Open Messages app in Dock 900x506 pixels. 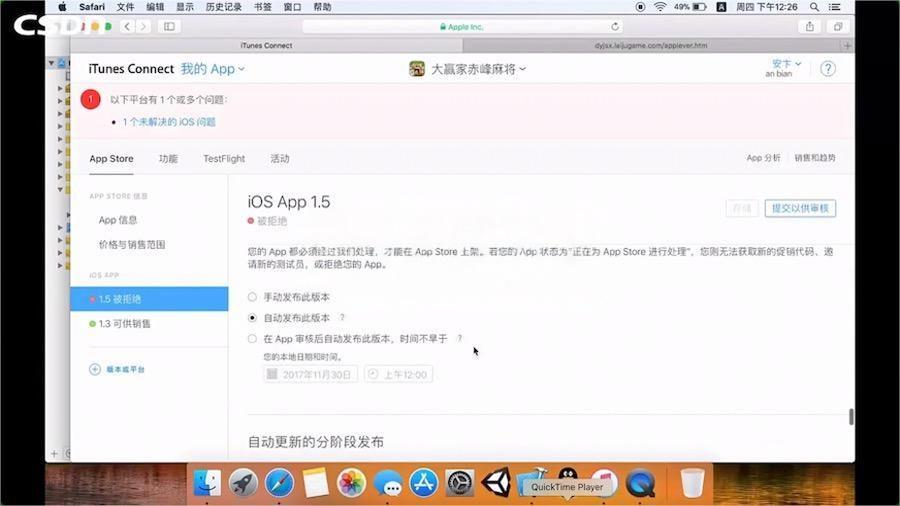(x=387, y=482)
